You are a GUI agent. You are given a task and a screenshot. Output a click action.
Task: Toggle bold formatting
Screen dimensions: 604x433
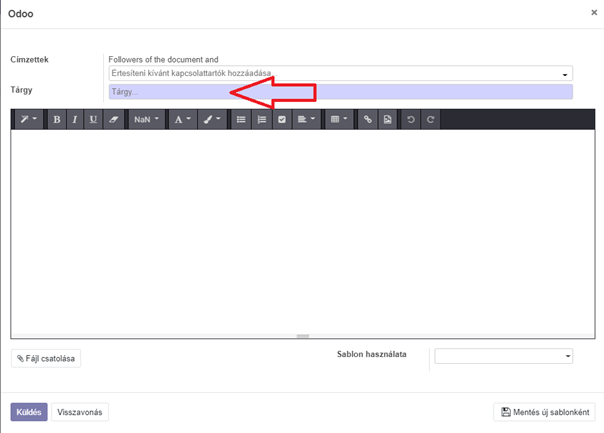[57, 119]
